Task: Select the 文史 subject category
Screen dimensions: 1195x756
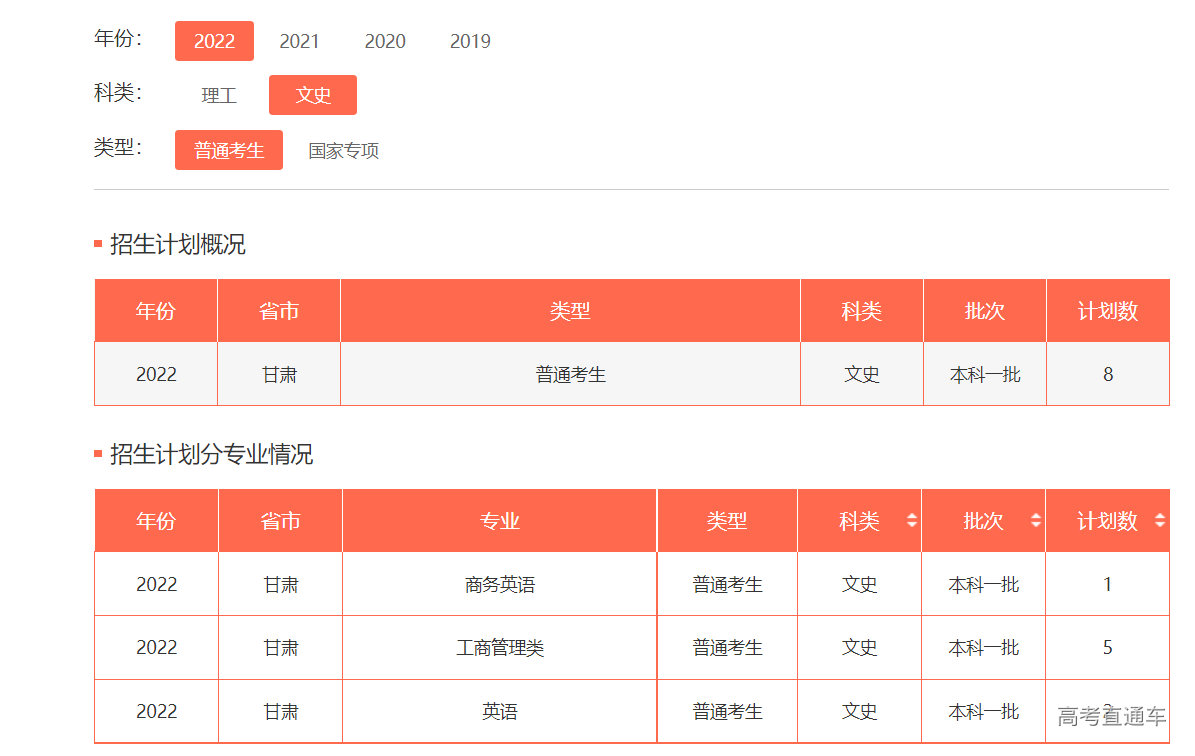Action: (313, 95)
